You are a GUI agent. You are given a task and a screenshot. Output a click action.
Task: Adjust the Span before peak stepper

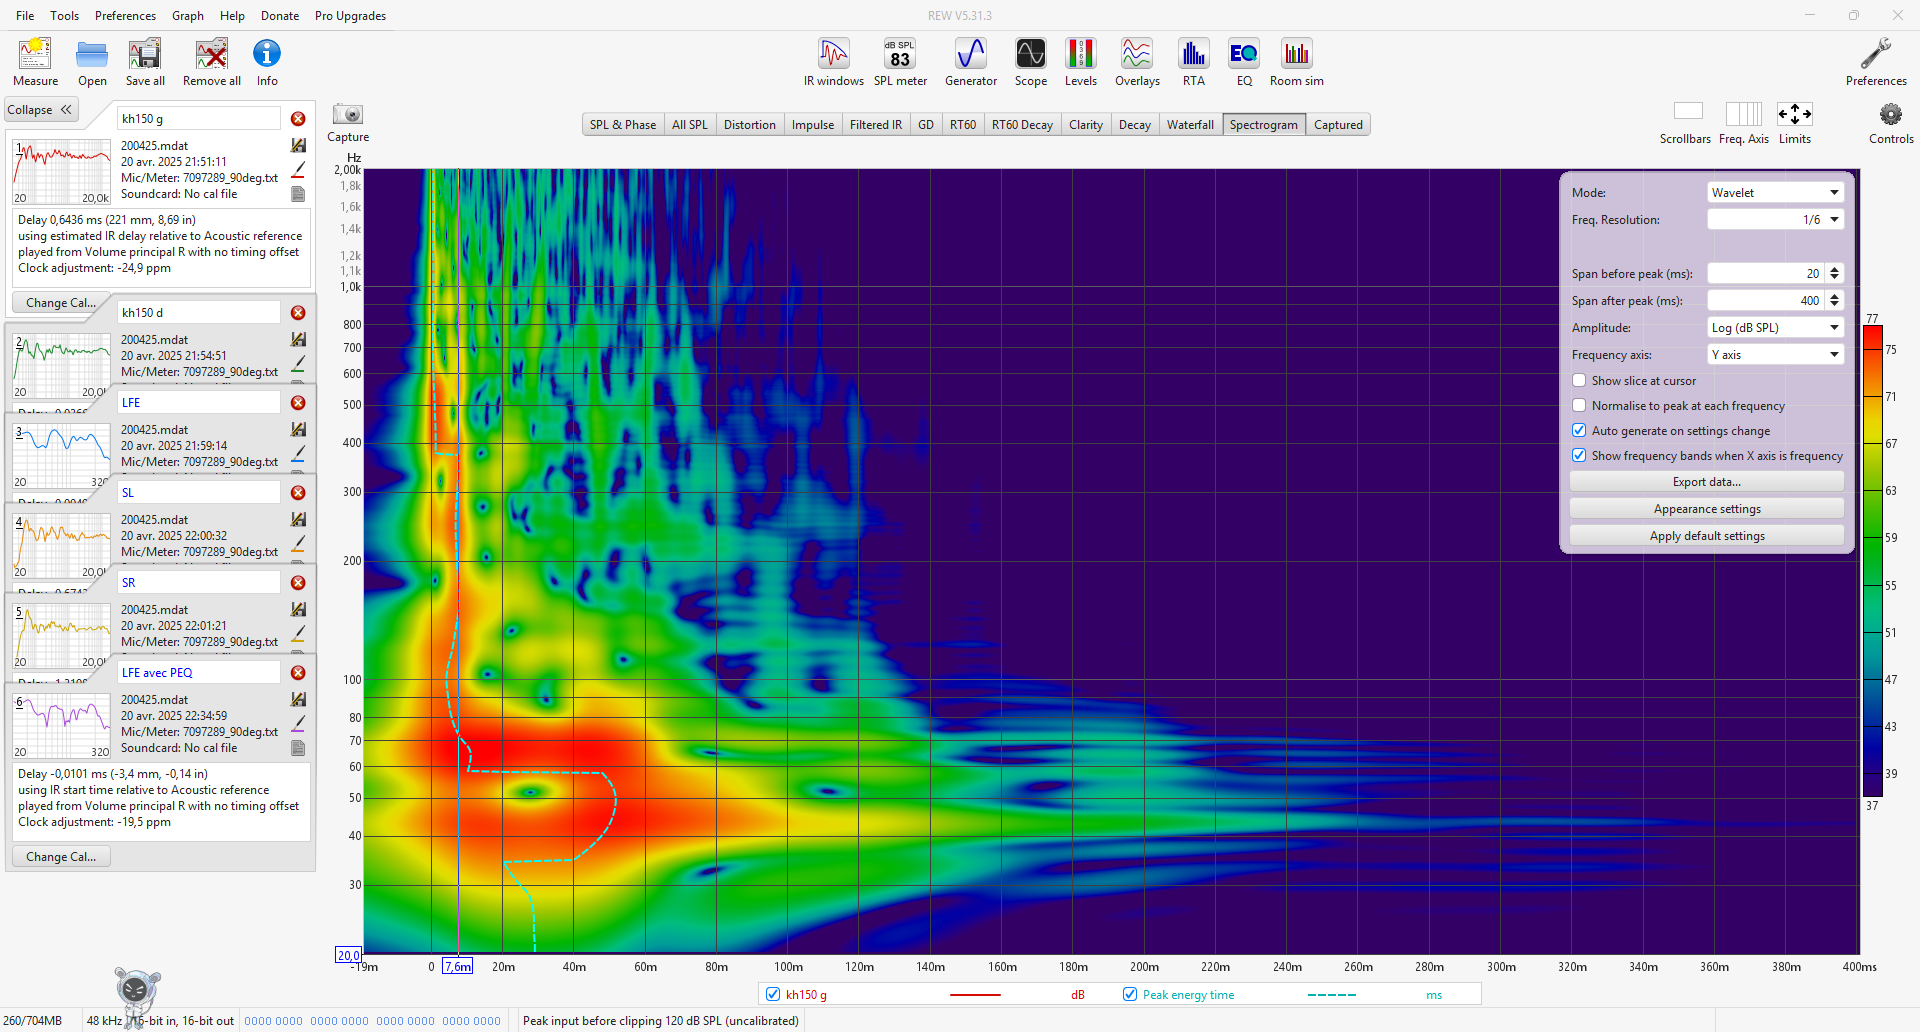[1834, 274]
